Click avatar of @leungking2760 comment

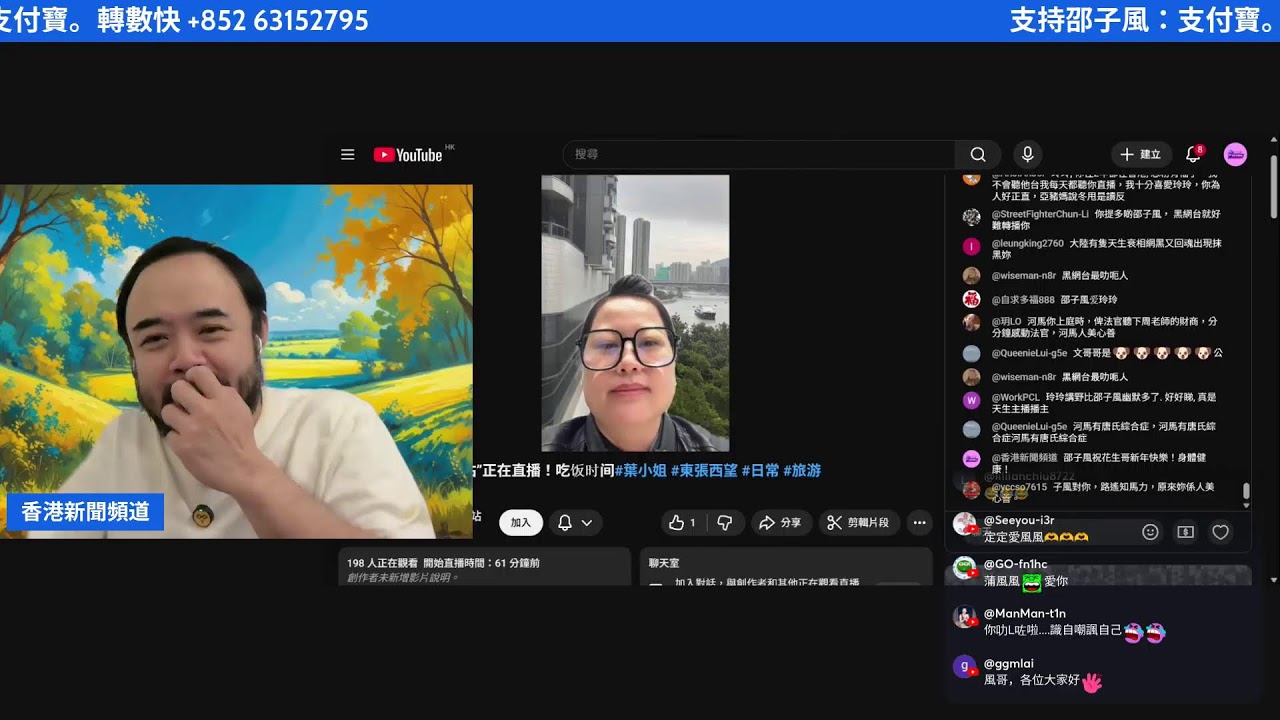click(x=971, y=246)
